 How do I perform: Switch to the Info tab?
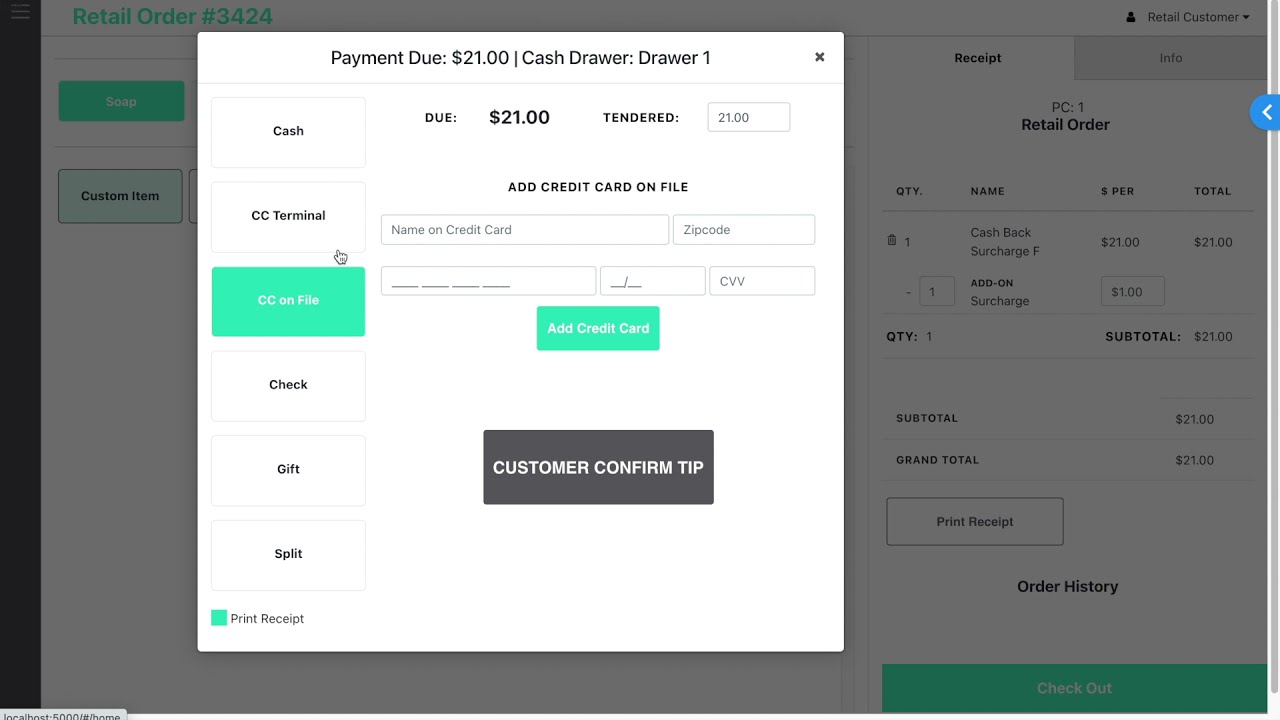(x=1170, y=58)
